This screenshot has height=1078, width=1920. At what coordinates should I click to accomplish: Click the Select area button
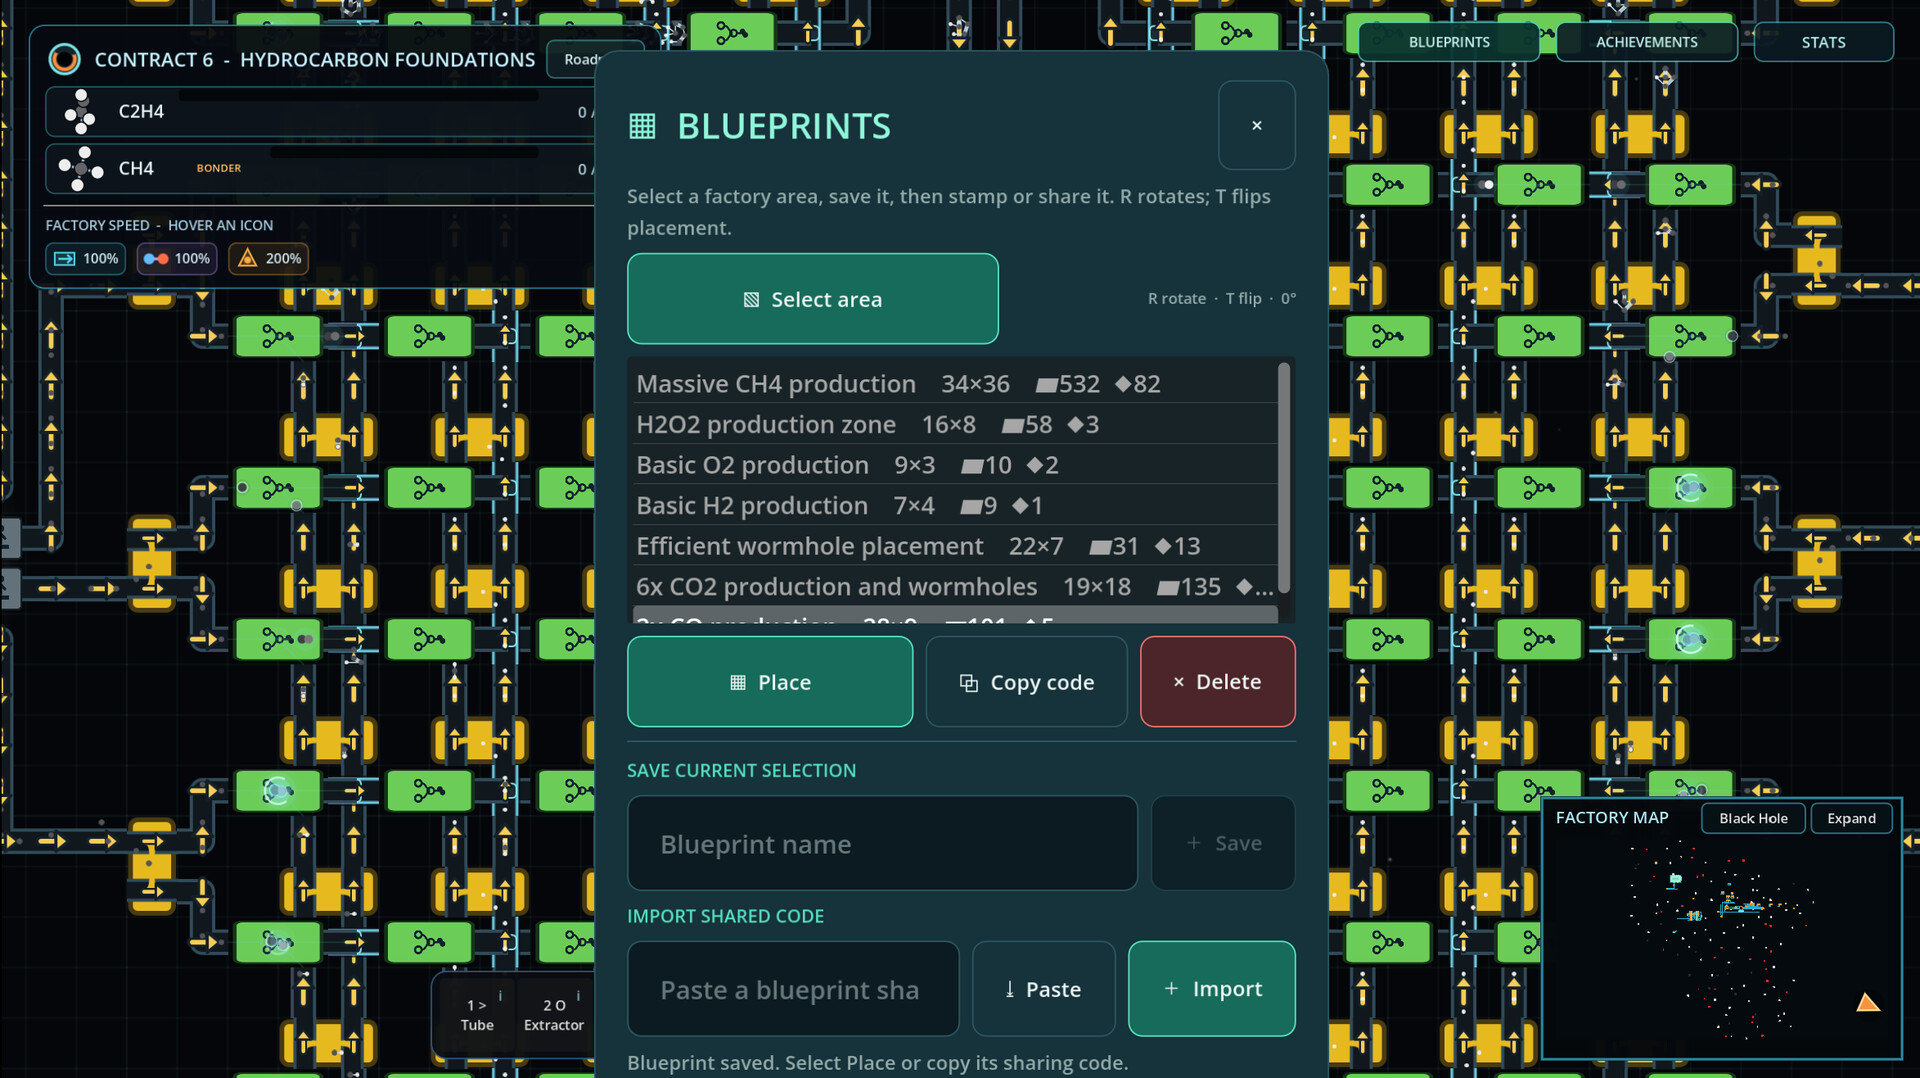812,299
